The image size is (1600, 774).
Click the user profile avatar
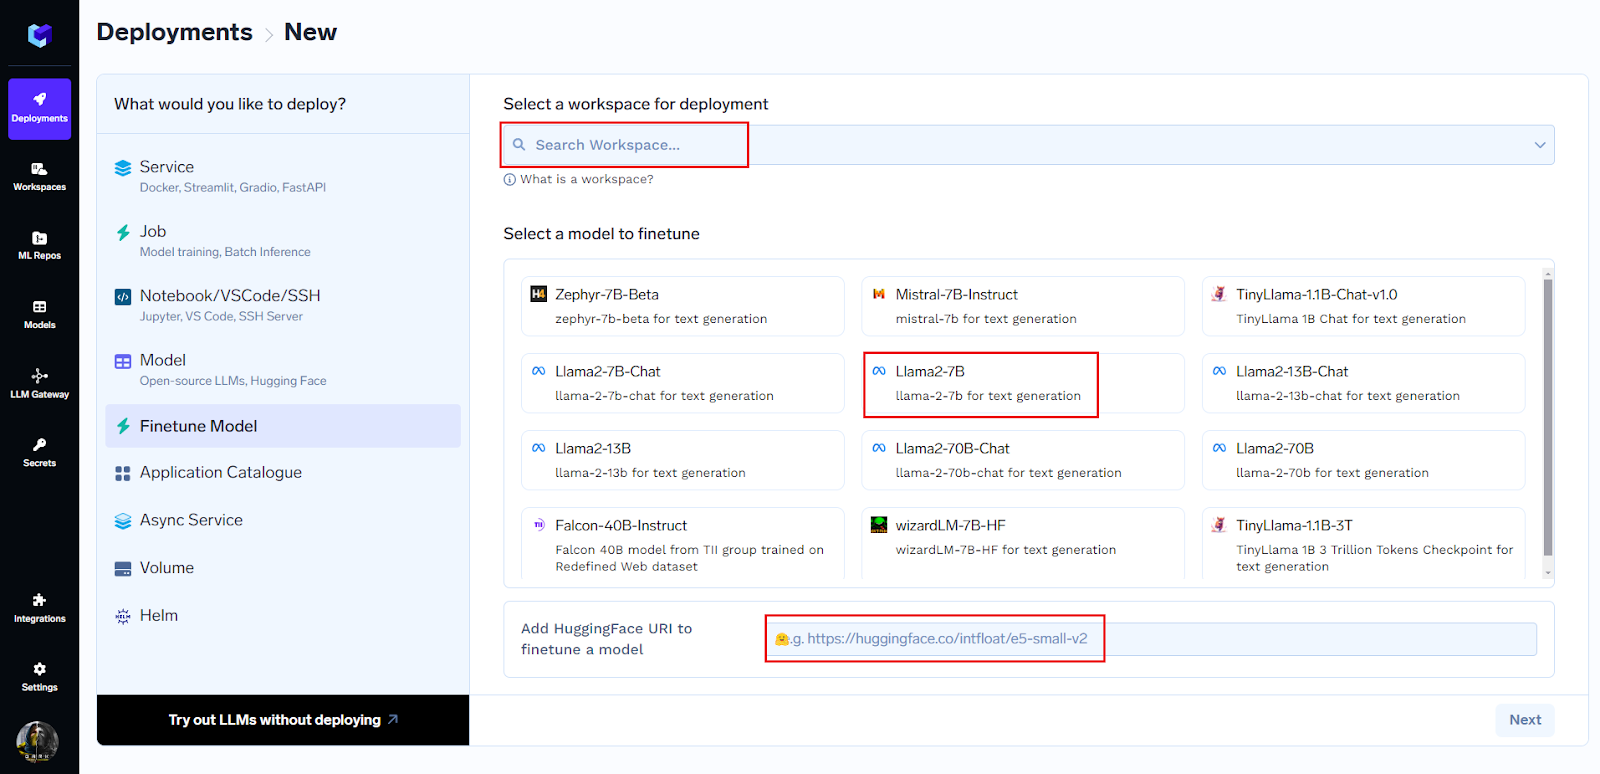38,742
